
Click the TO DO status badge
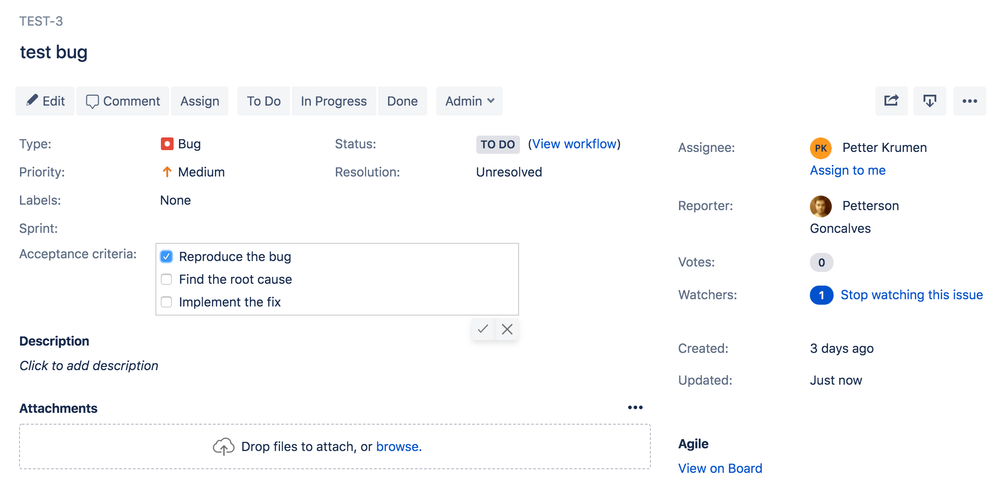498,145
